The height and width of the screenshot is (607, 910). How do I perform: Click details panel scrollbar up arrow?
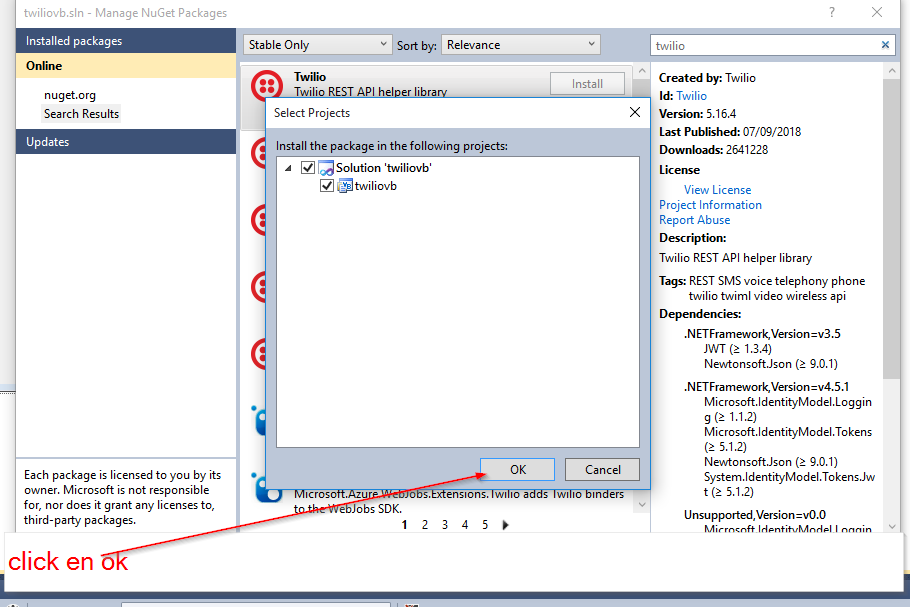(891, 71)
